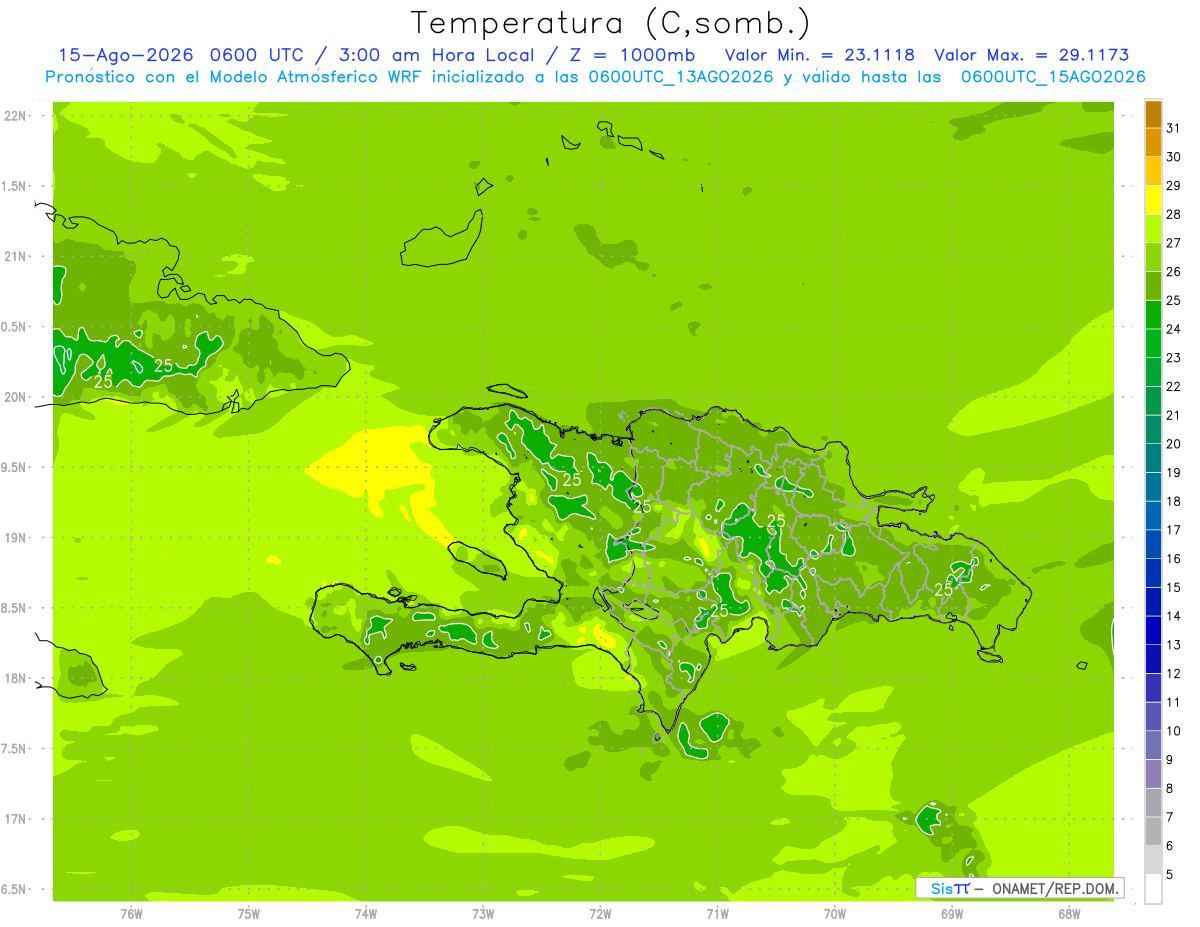Pick the lime legend swatch between 27 and 28
Viewport: 1200px width, 927px height.
1153,228
